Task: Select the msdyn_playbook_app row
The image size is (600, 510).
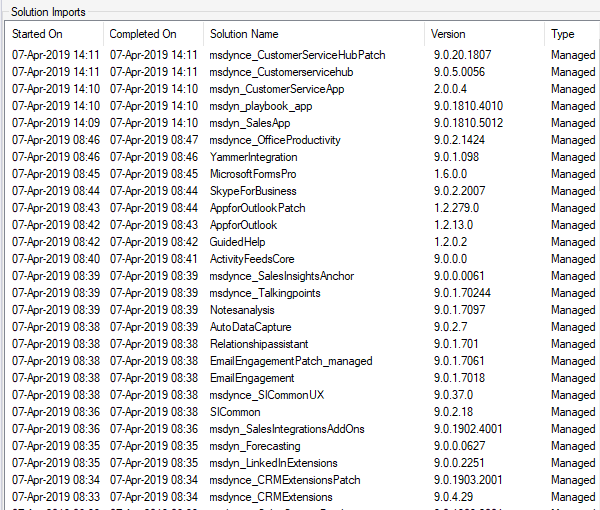Action: pos(302,106)
